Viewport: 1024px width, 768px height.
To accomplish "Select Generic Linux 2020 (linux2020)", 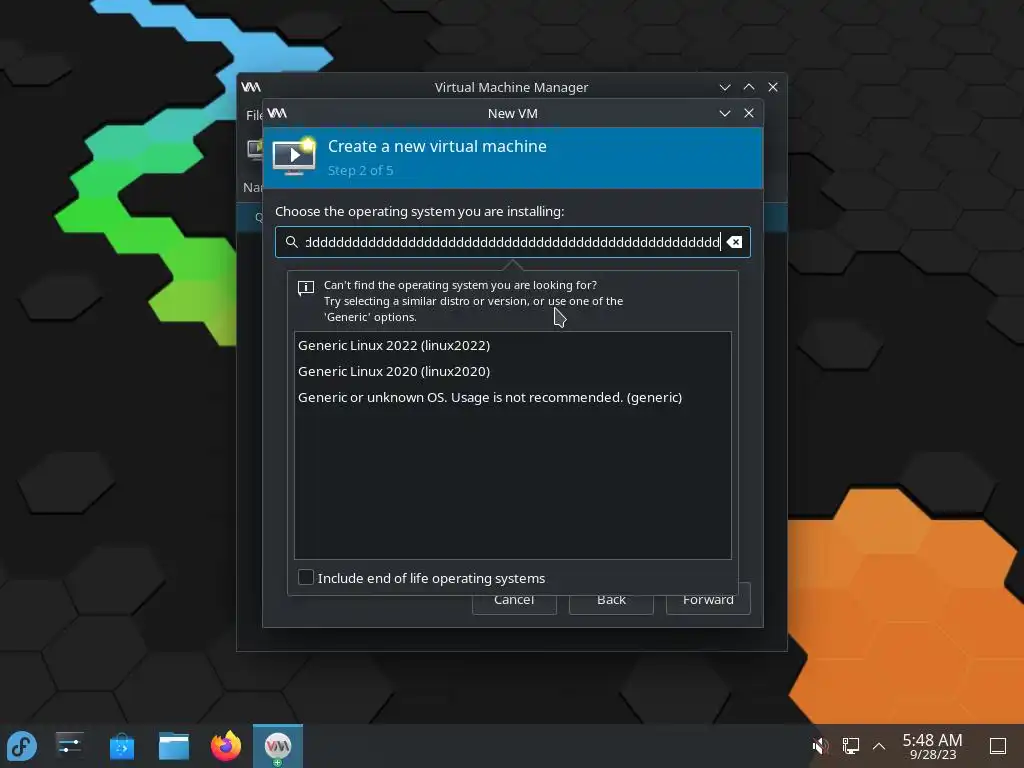I will [x=513, y=372].
